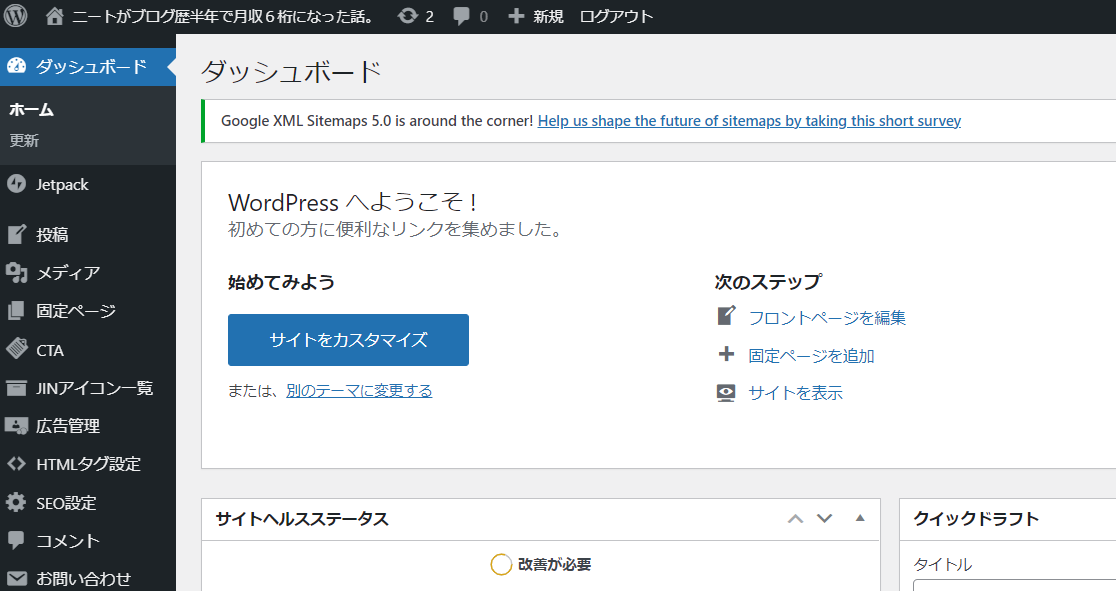
Task: Click the コメント bubble icon in sidebar
Action: [x=16, y=540]
